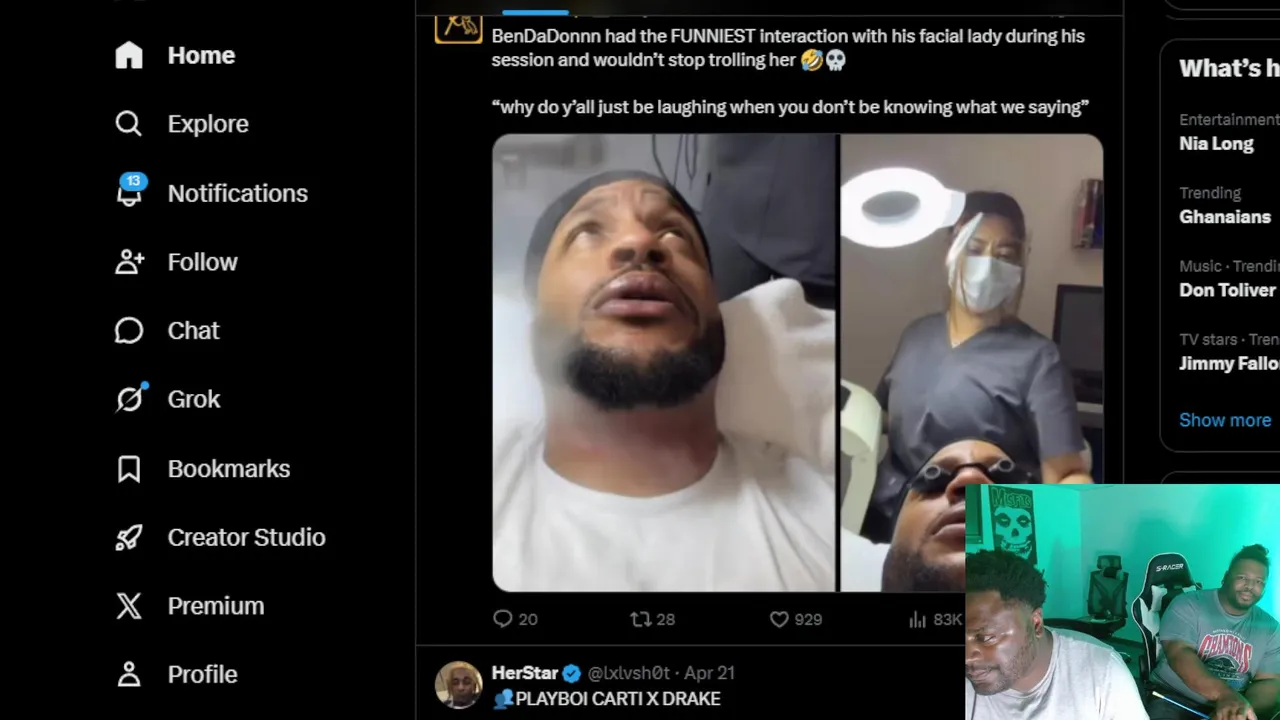Reply to the post with 20 comments
Viewport: 1280px width, 720px height.
(x=503, y=620)
